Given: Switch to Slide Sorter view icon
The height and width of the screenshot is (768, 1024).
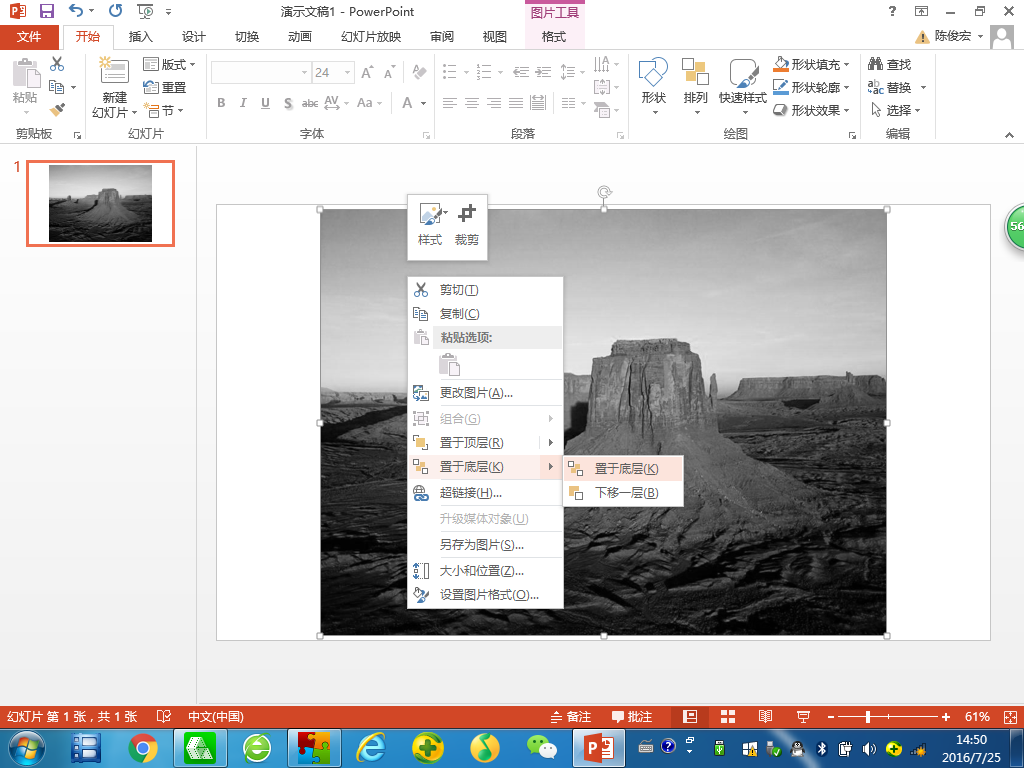Looking at the screenshot, I should pos(728,716).
